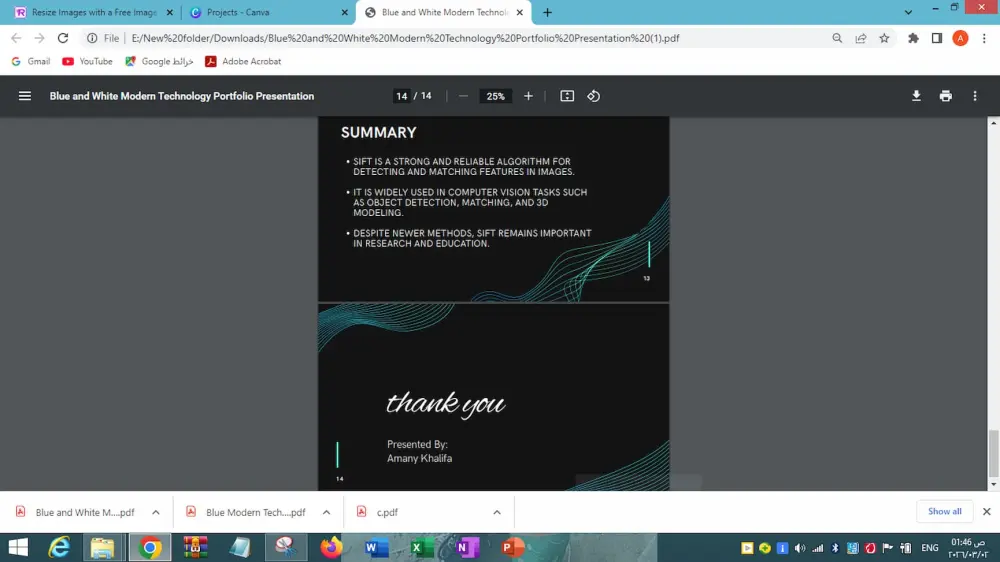
Task: Click Show all downloads button
Action: point(945,512)
